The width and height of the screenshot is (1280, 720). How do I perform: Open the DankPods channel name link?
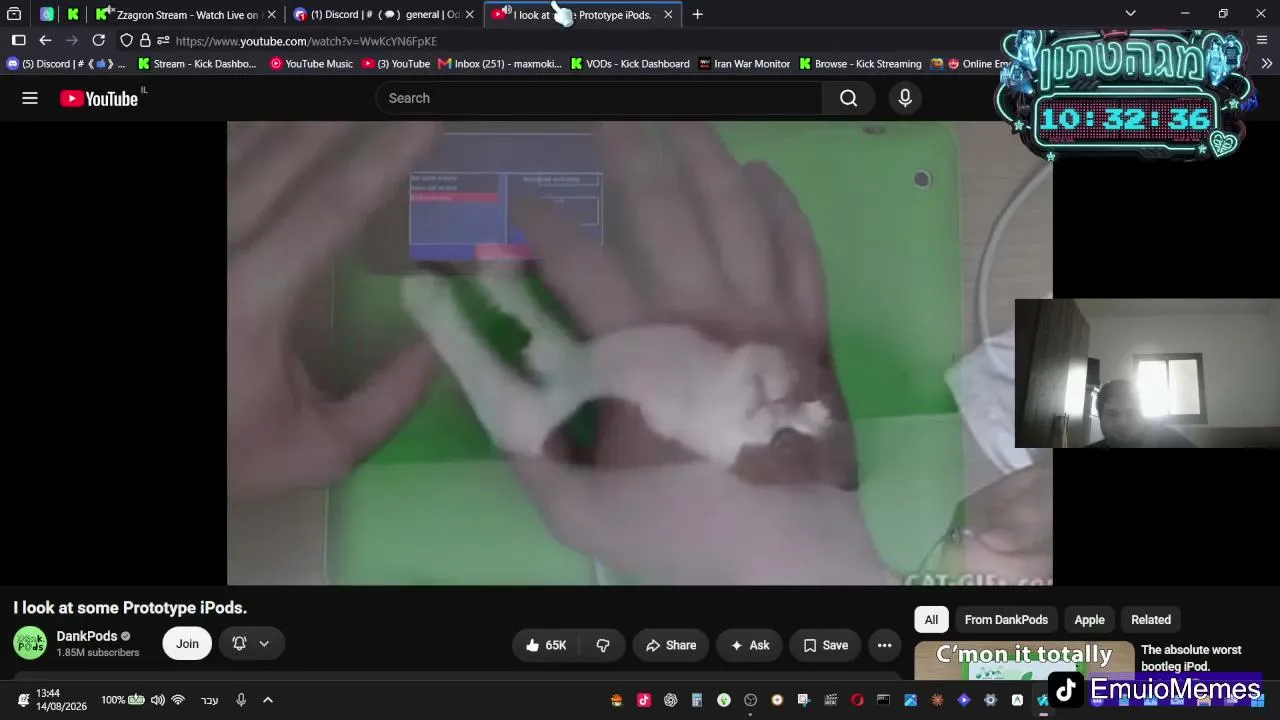(87, 636)
